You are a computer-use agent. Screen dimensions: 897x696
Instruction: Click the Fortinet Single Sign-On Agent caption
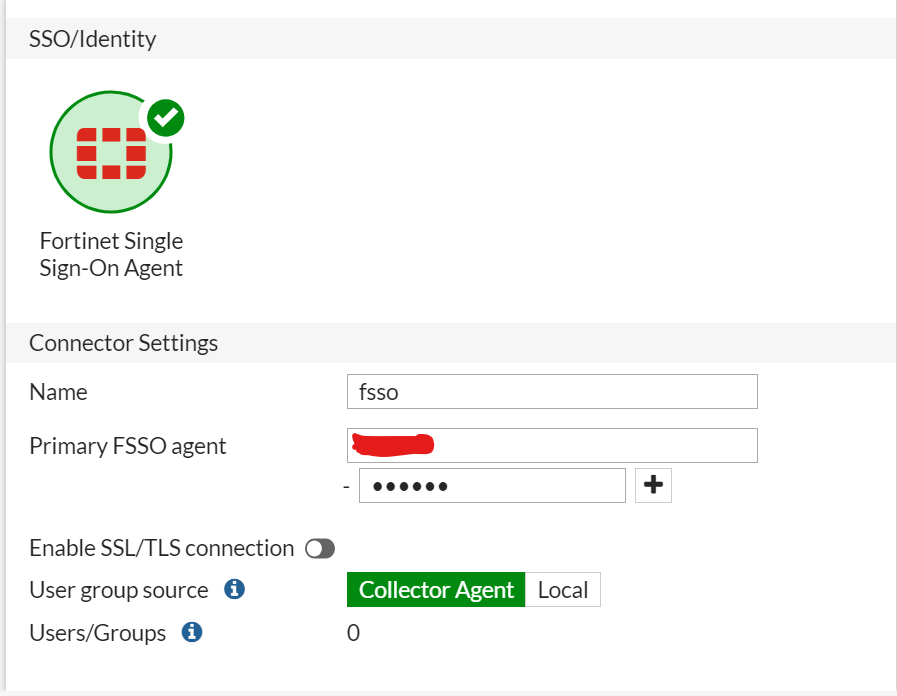click(111, 254)
